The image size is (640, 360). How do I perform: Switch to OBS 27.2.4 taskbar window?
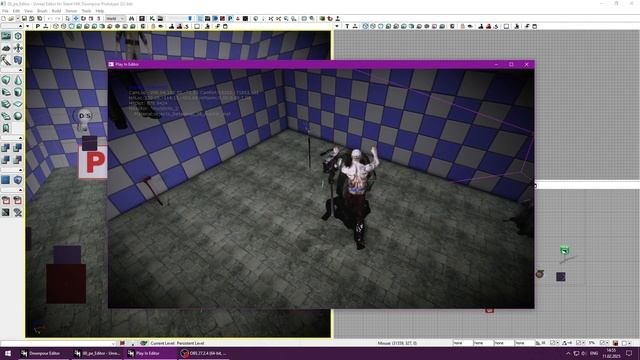[x=204, y=353]
